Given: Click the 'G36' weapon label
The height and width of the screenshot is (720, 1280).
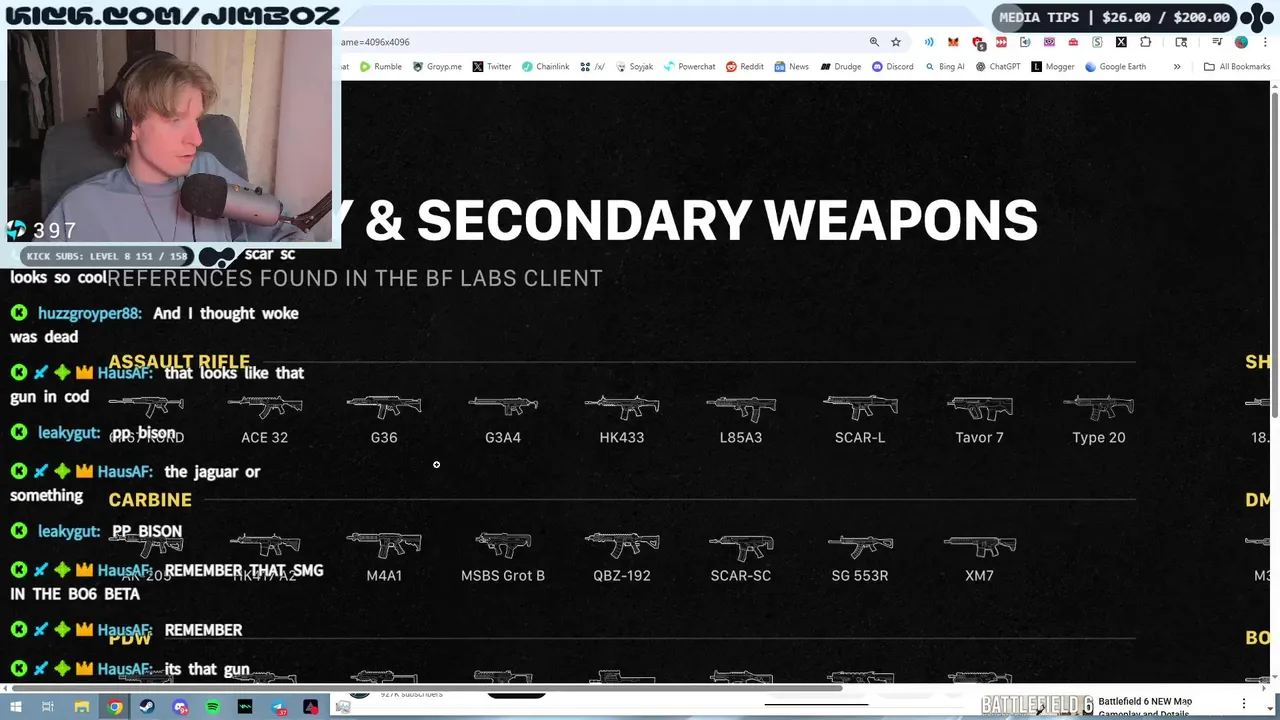Looking at the screenshot, I should coord(384,437).
